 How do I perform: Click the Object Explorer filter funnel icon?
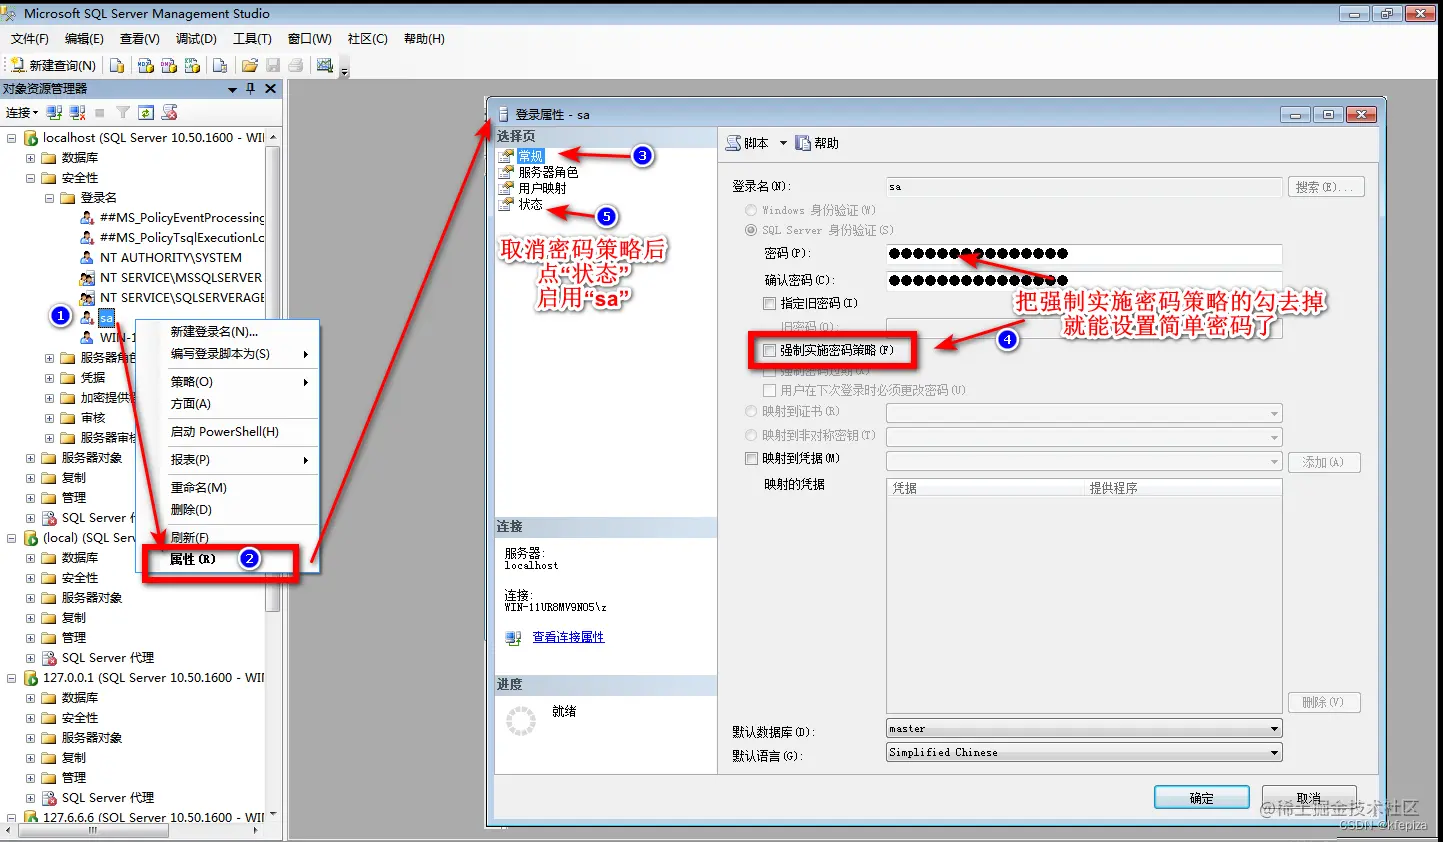click(x=123, y=112)
